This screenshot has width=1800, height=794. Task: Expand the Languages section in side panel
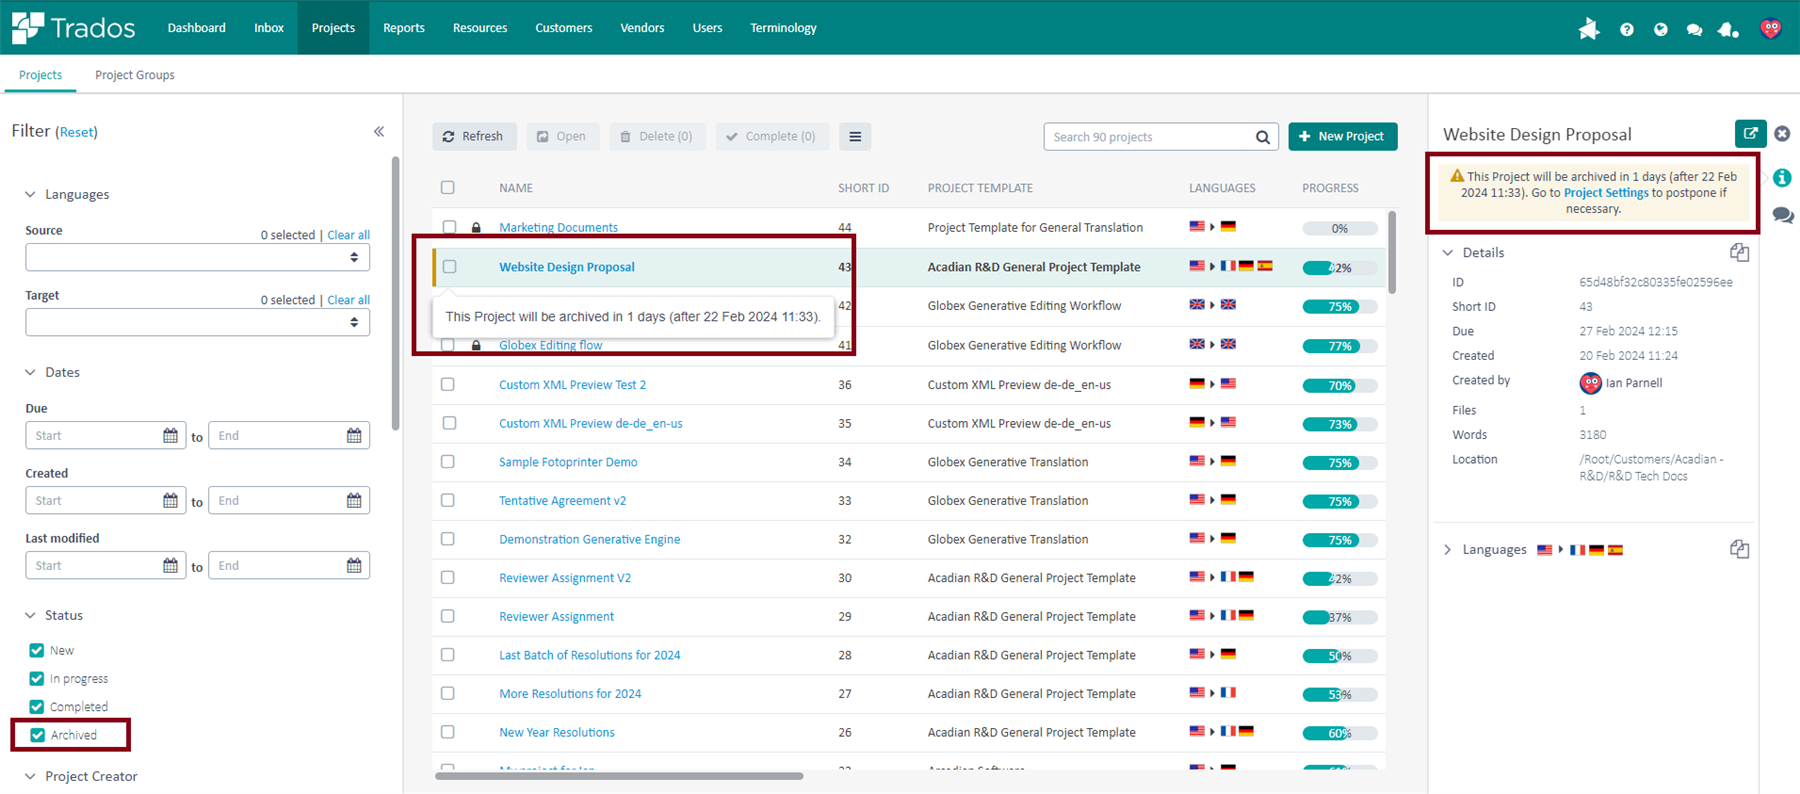click(1447, 550)
